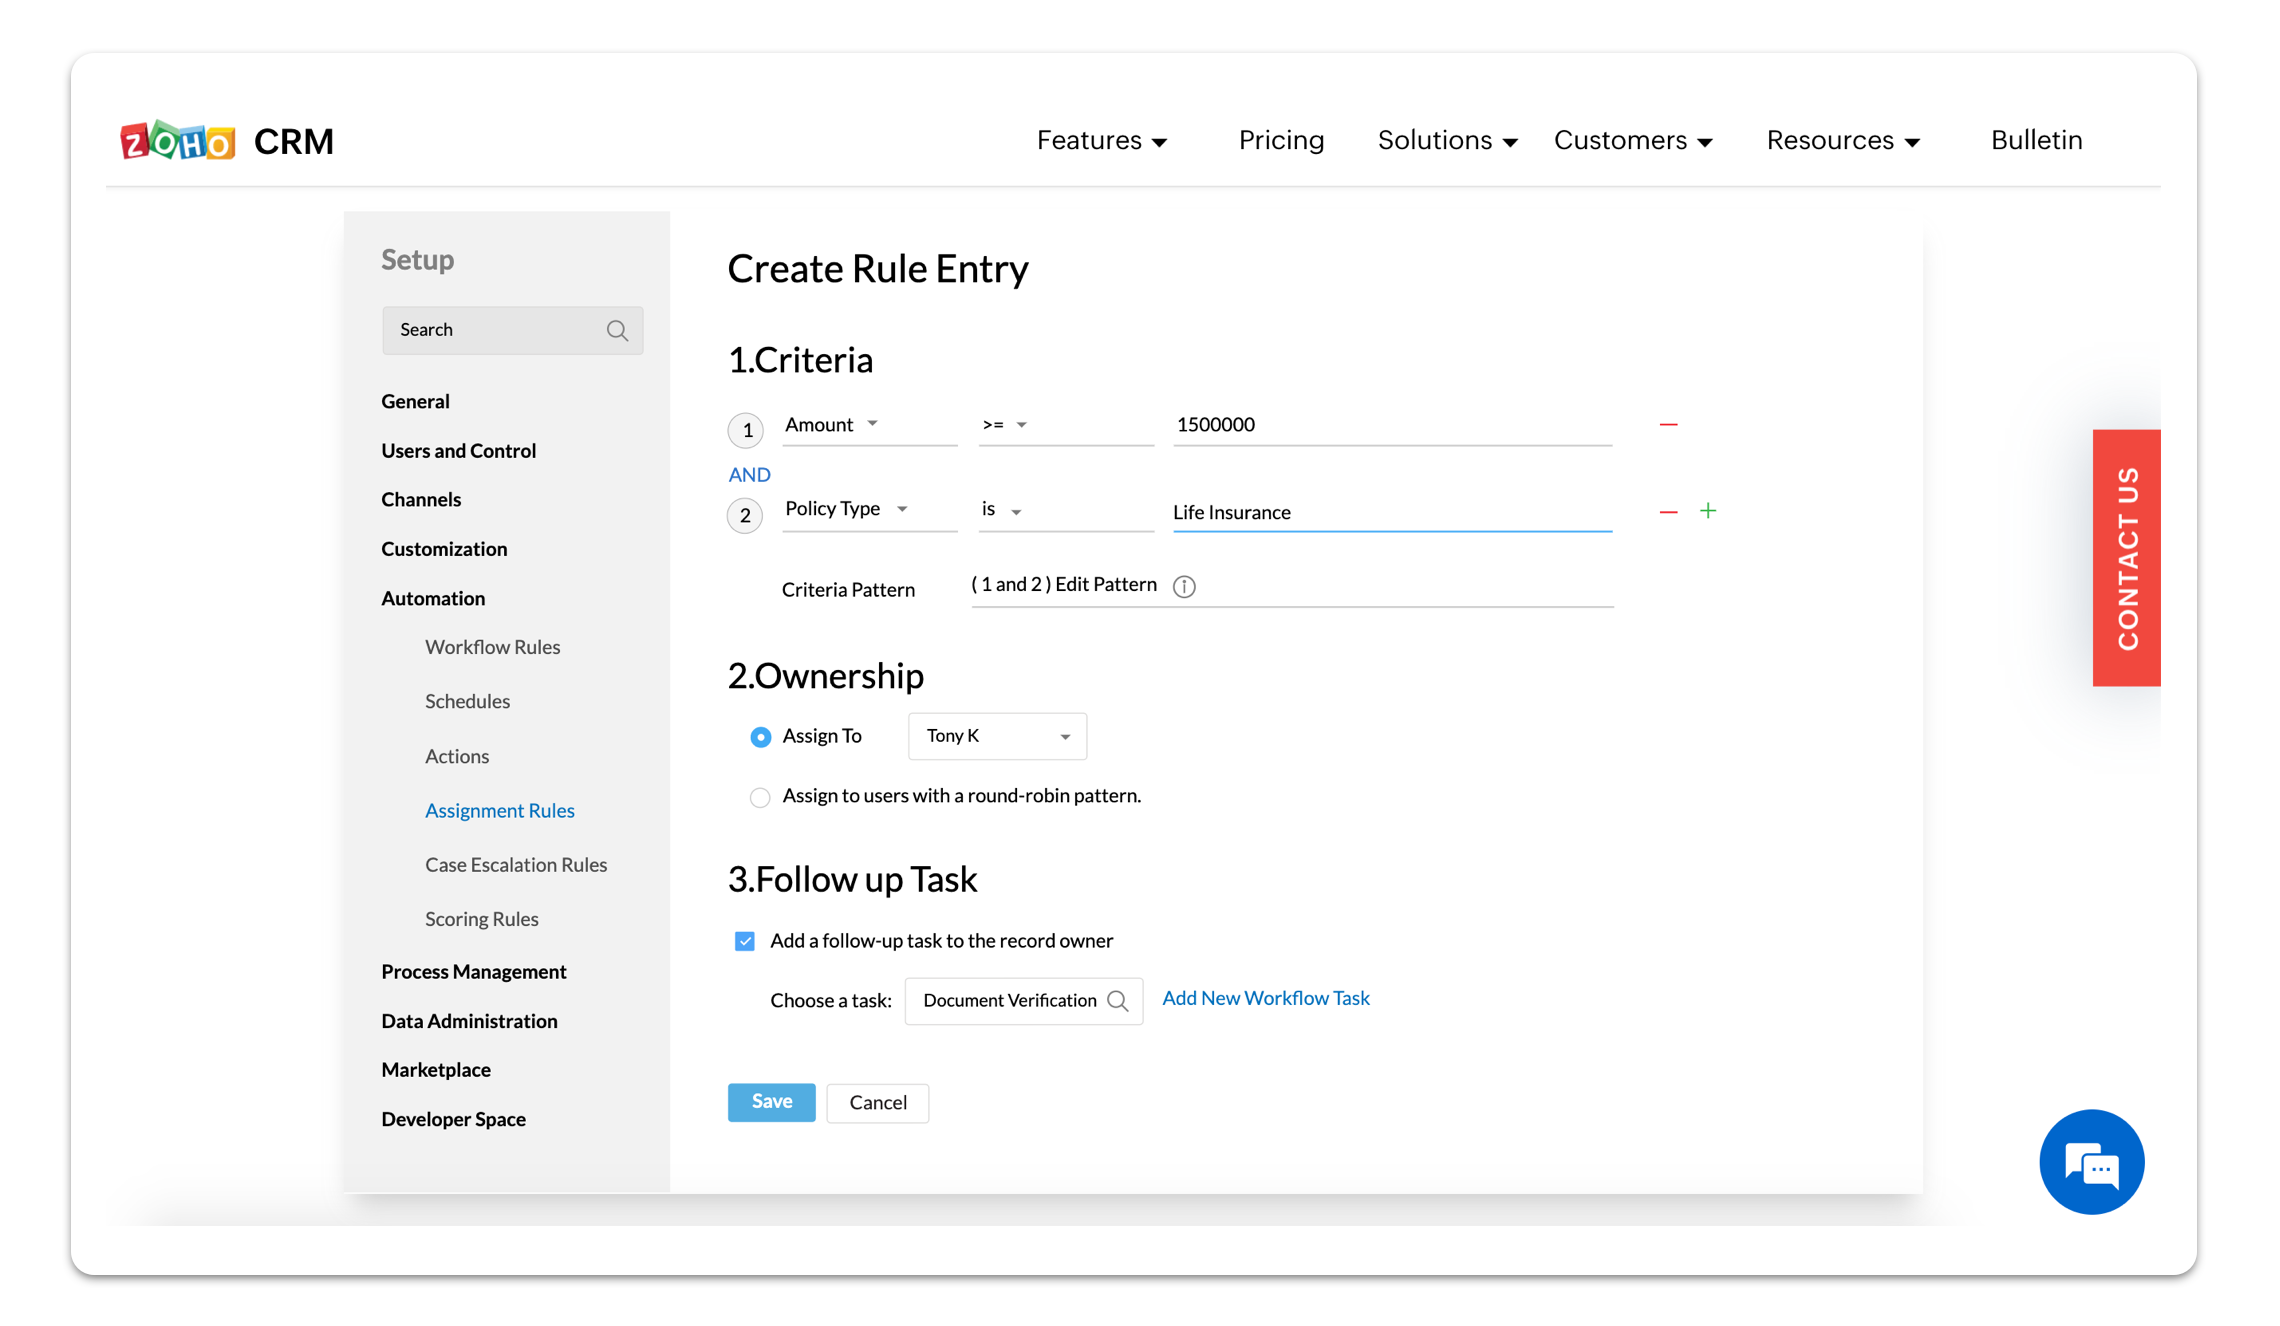Click the CRM product name
The image size is (2280, 1326).
[293, 142]
